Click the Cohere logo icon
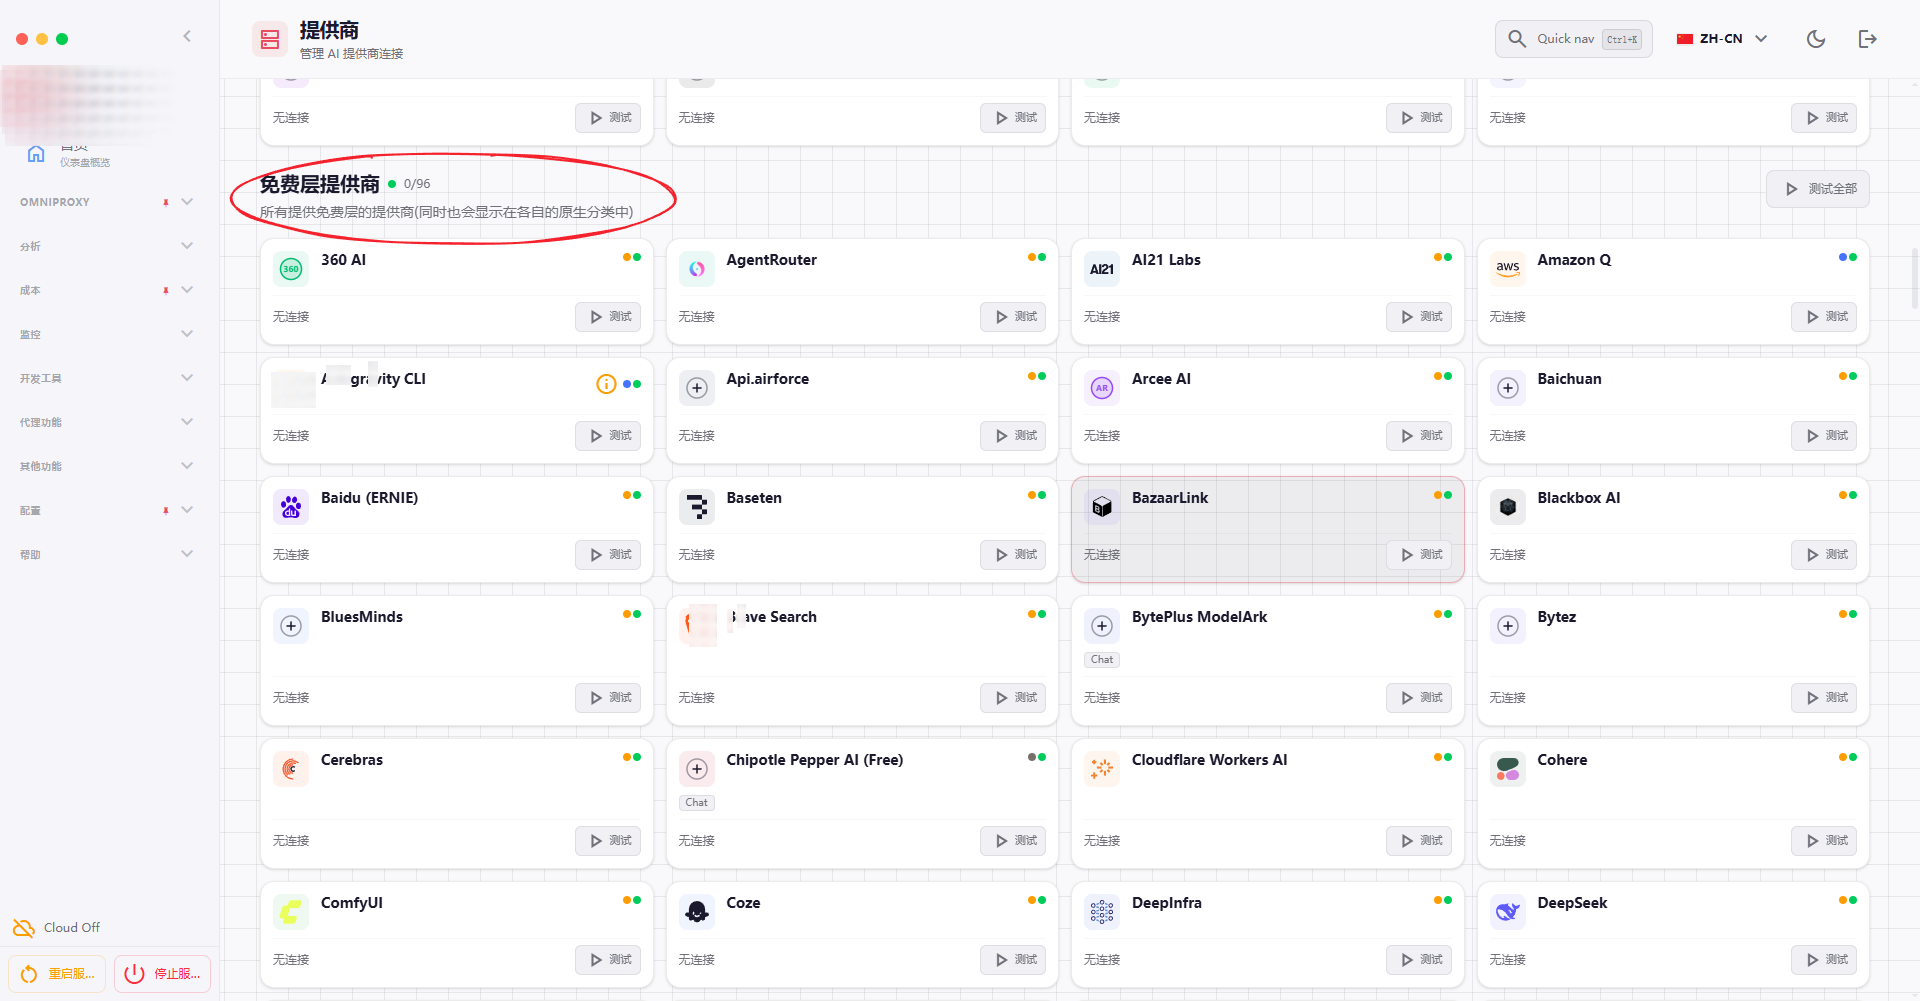 coord(1508,769)
